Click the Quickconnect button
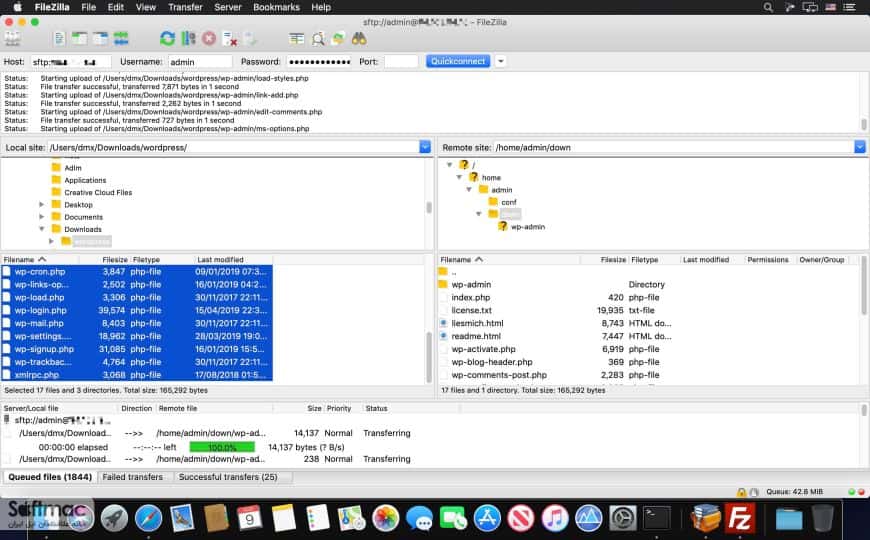 (458, 61)
